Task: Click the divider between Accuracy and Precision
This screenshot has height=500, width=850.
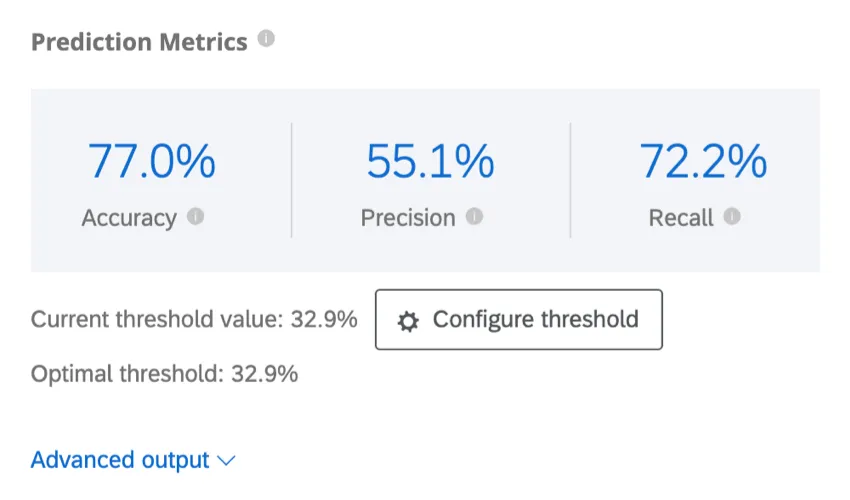Action: pos(291,180)
